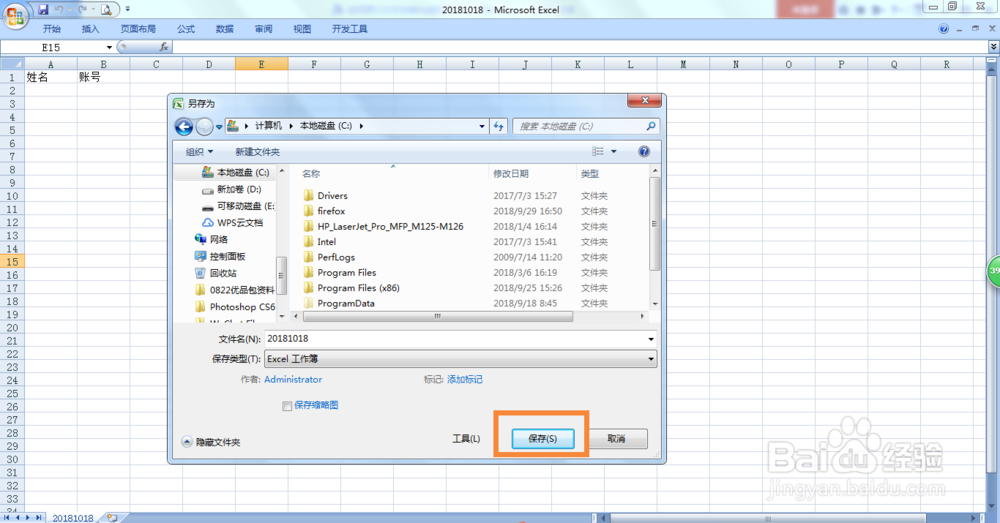This screenshot has height=523, width=1000.
Task: Click the dialog help question mark icon
Action: click(644, 151)
